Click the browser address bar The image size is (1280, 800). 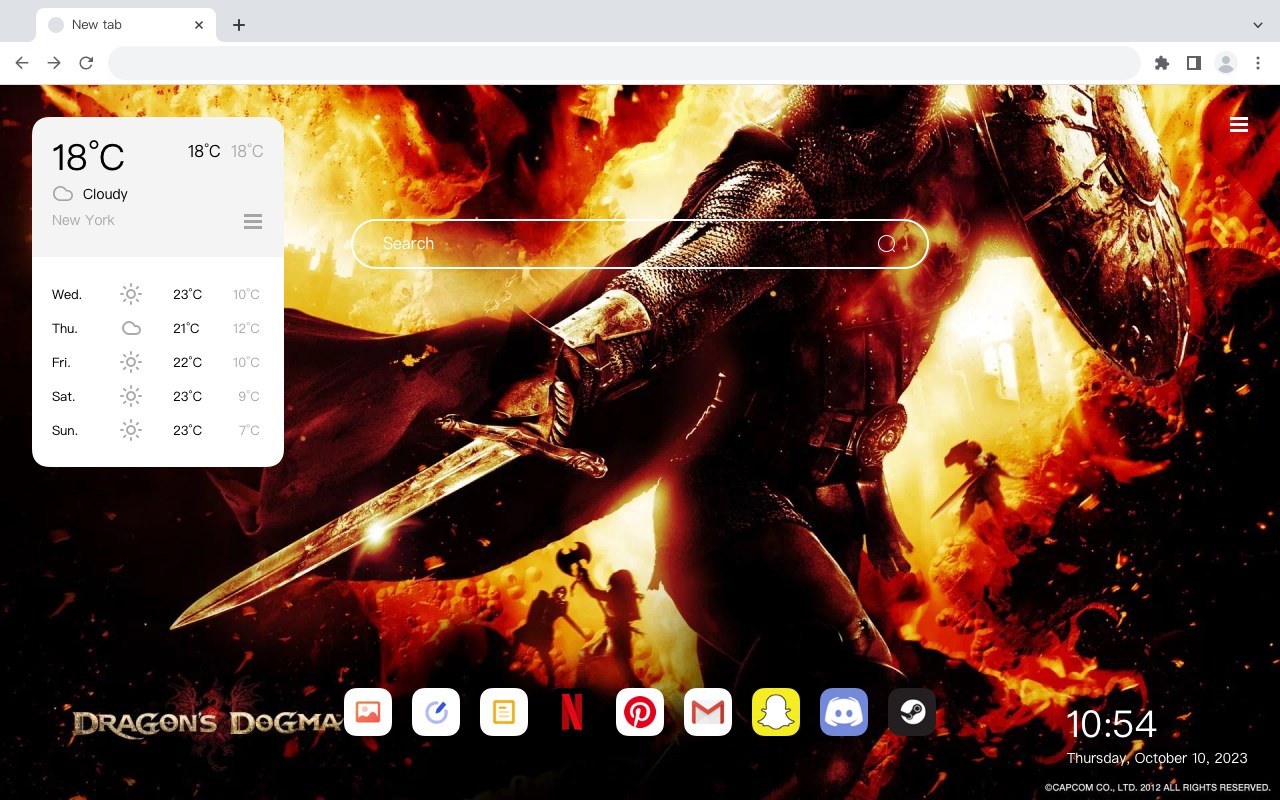click(624, 63)
